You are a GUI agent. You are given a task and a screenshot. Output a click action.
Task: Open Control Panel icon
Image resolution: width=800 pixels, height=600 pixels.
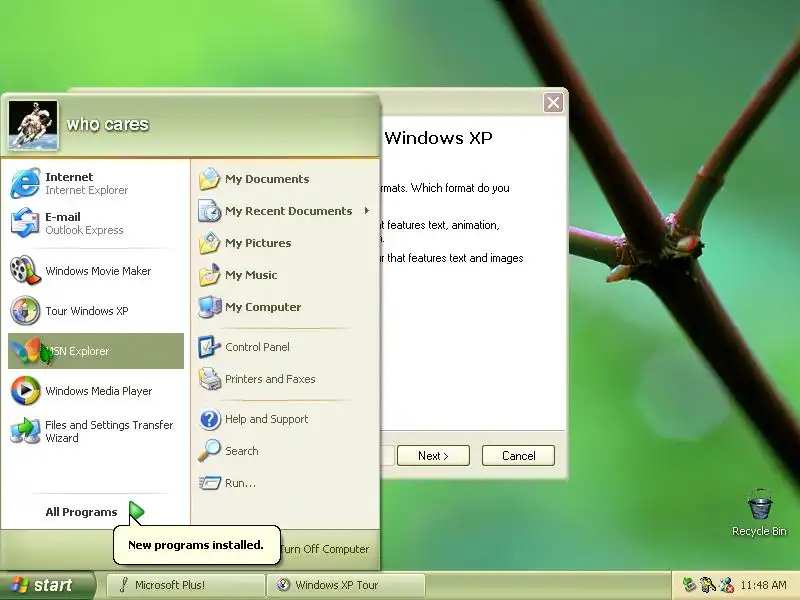[x=209, y=347]
